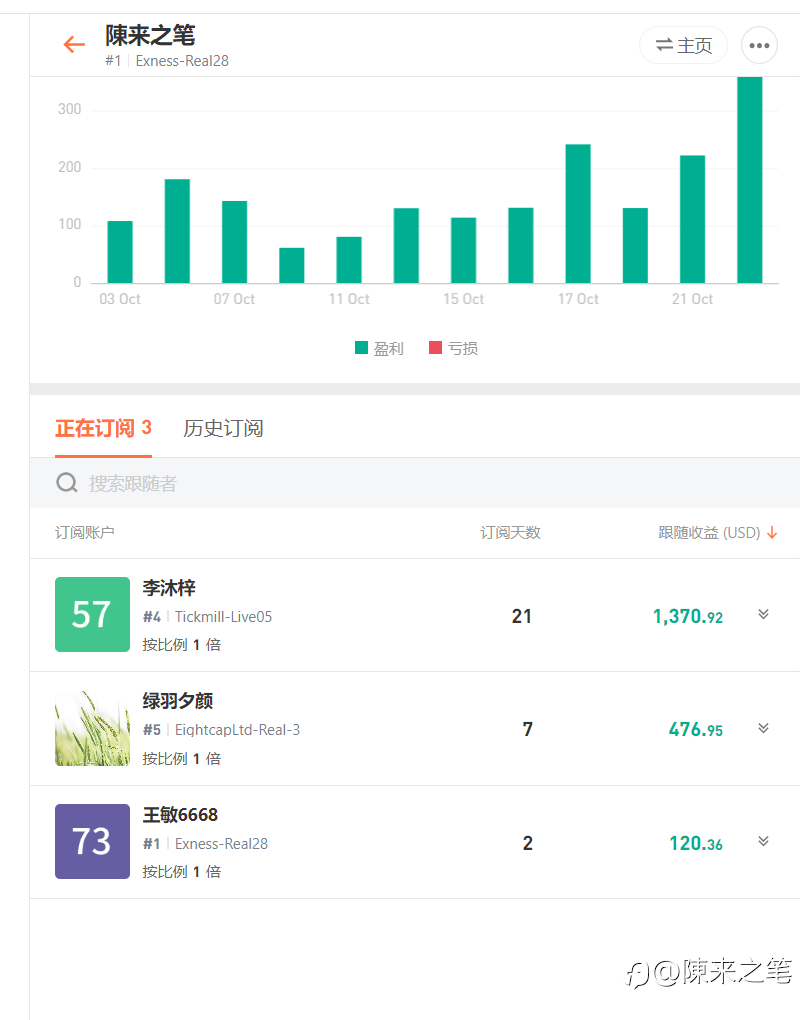Open 王敏6668 avatar with score 73
This screenshot has width=800, height=1020.
(92, 841)
